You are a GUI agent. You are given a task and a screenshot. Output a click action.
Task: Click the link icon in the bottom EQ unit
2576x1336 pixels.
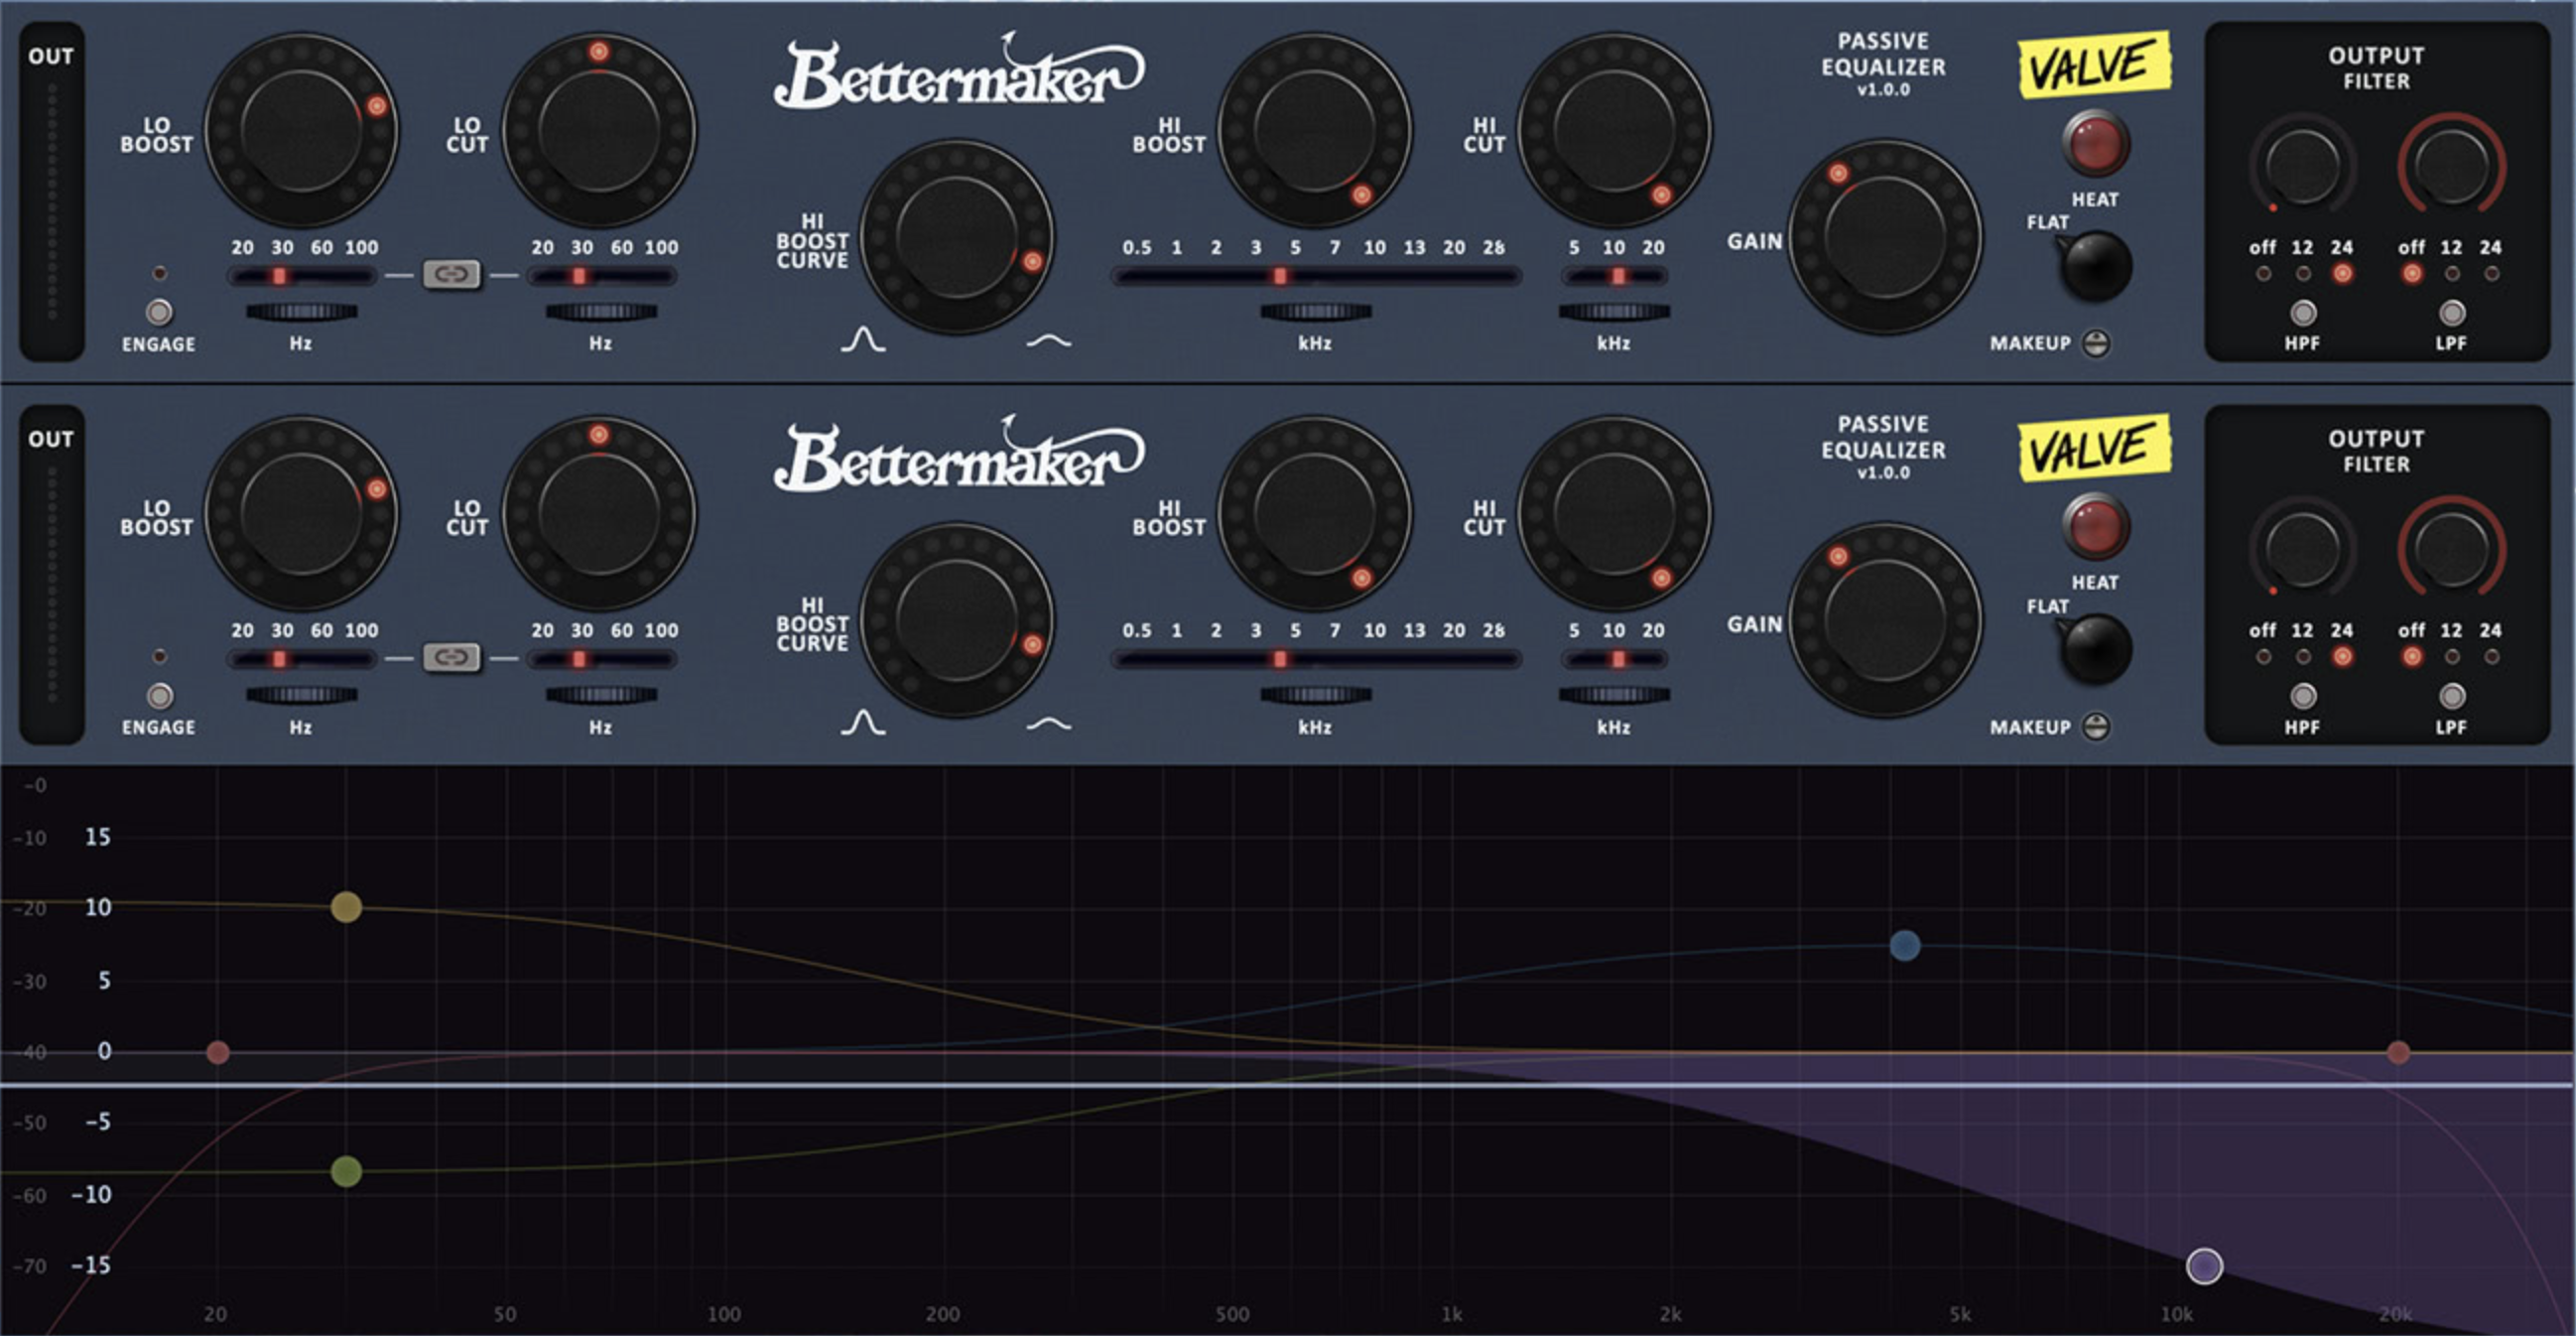pyautogui.click(x=451, y=657)
